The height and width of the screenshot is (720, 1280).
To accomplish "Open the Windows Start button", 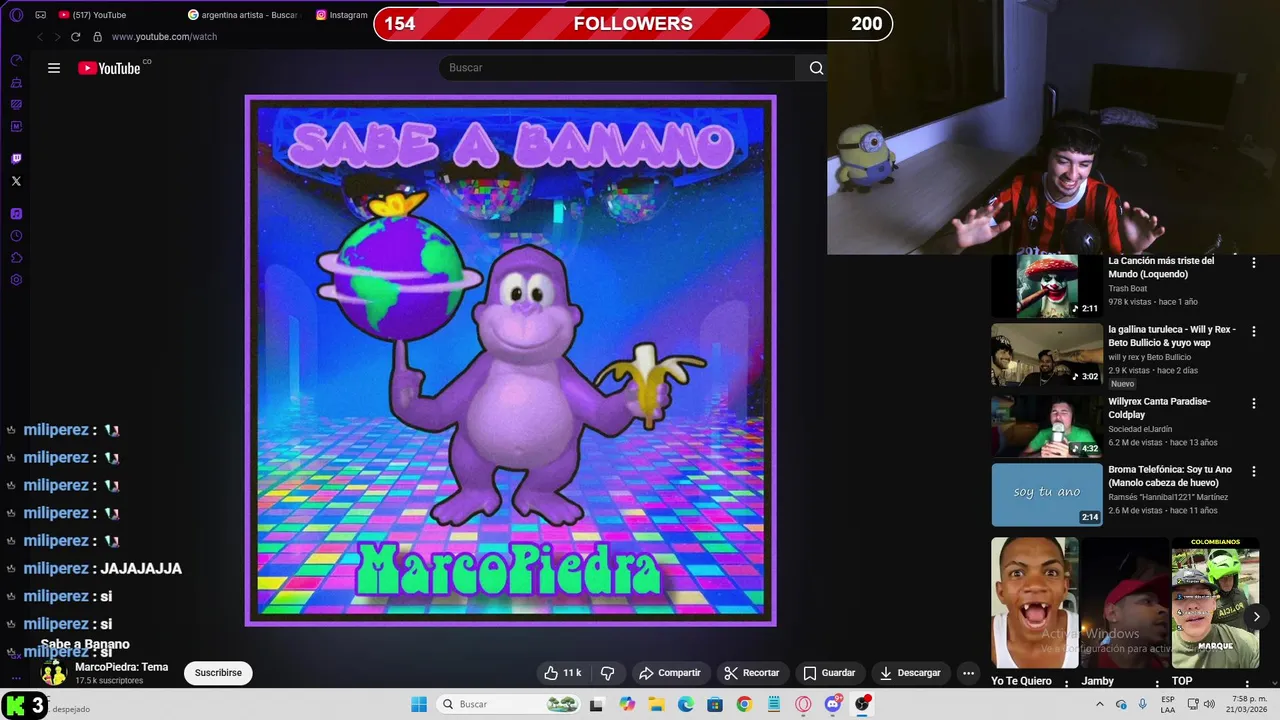I will [x=419, y=704].
